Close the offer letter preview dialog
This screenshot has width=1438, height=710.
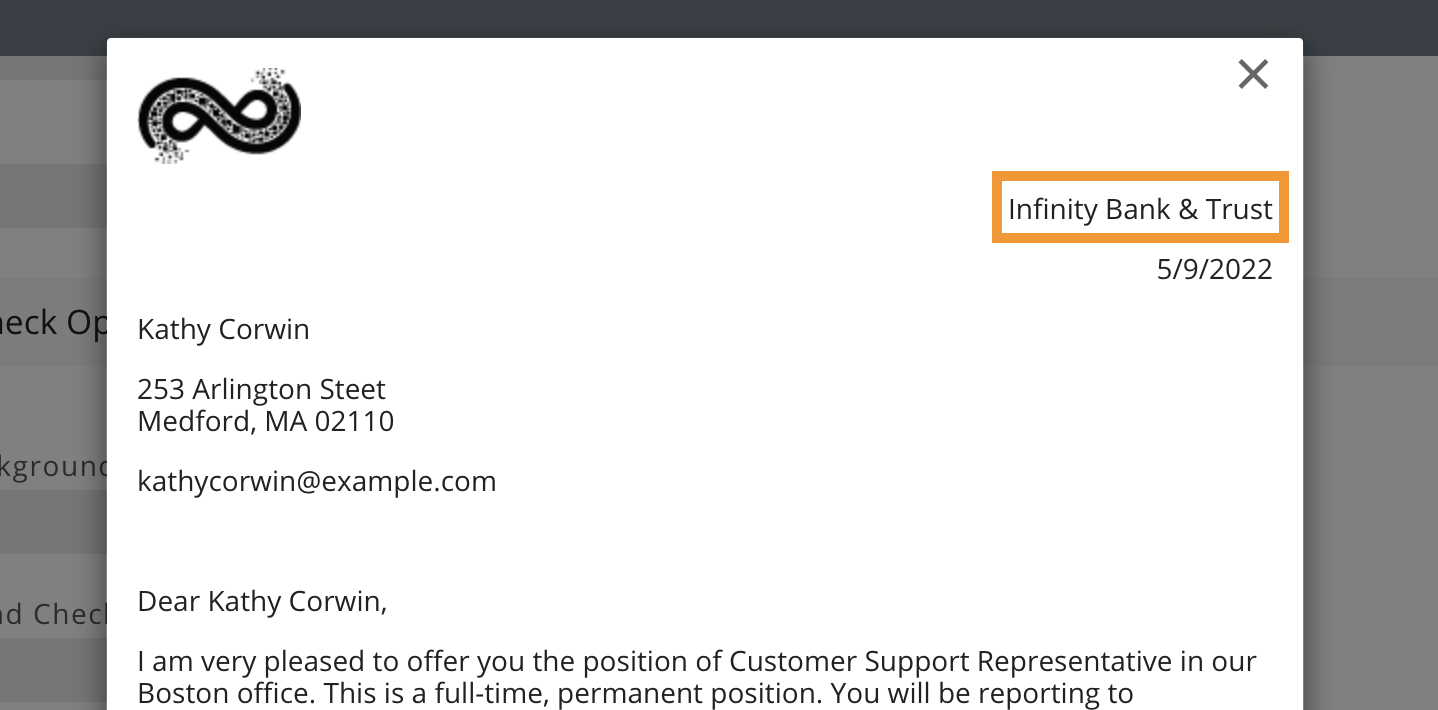click(1253, 74)
